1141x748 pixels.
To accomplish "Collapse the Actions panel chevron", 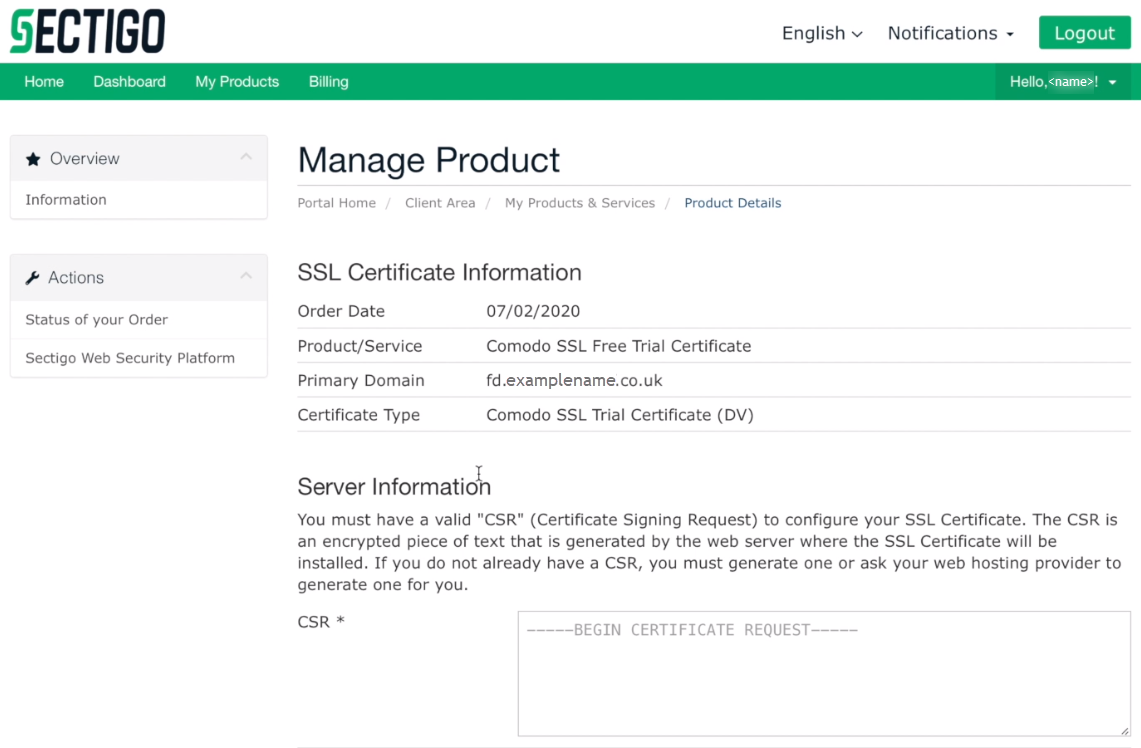I will (x=246, y=277).
